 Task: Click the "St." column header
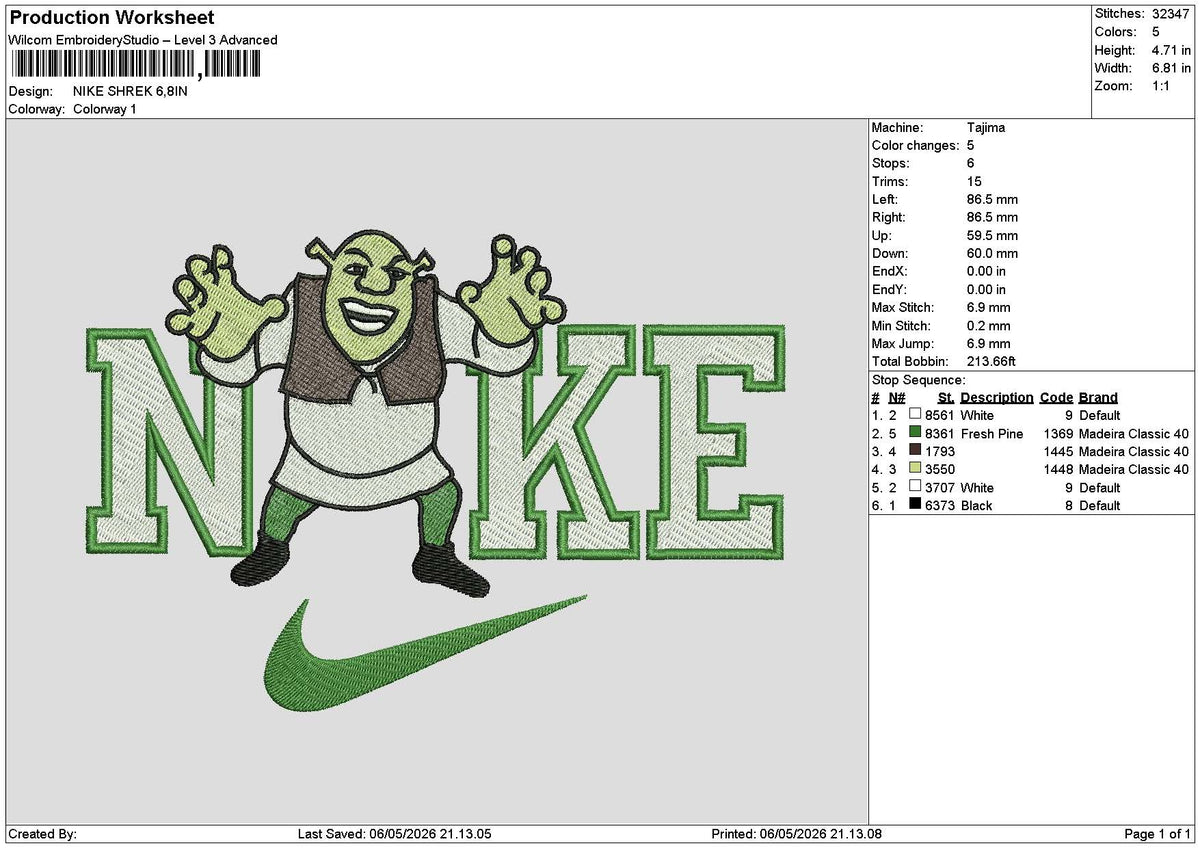click(x=946, y=397)
